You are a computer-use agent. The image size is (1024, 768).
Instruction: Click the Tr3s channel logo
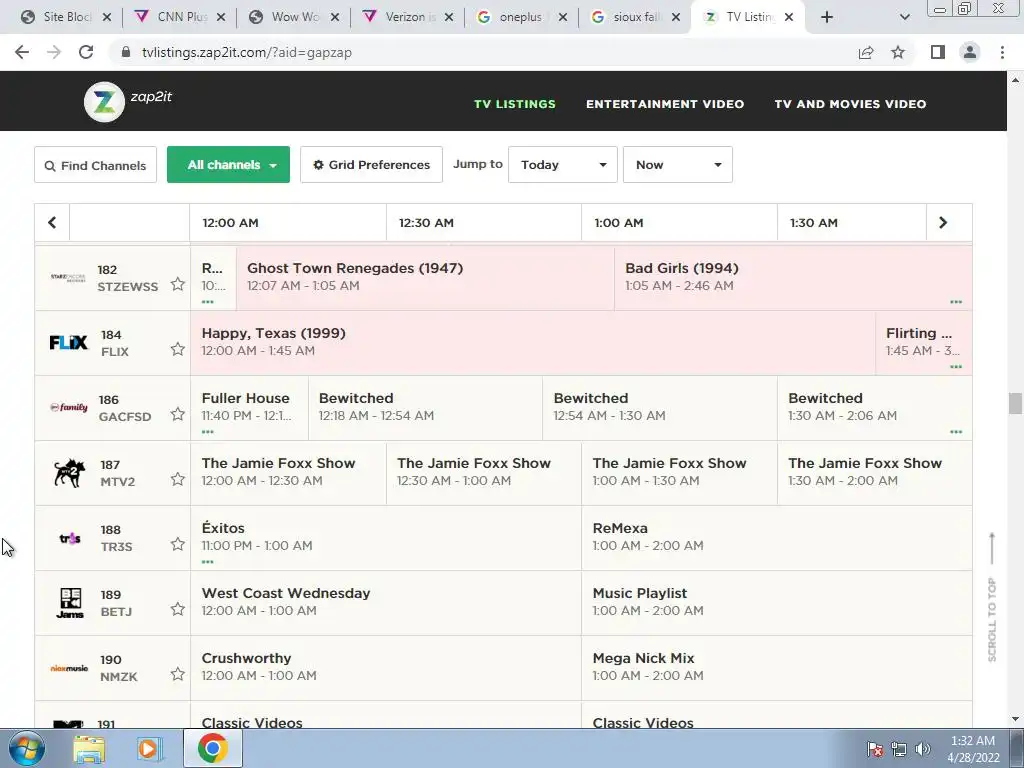point(70,538)
